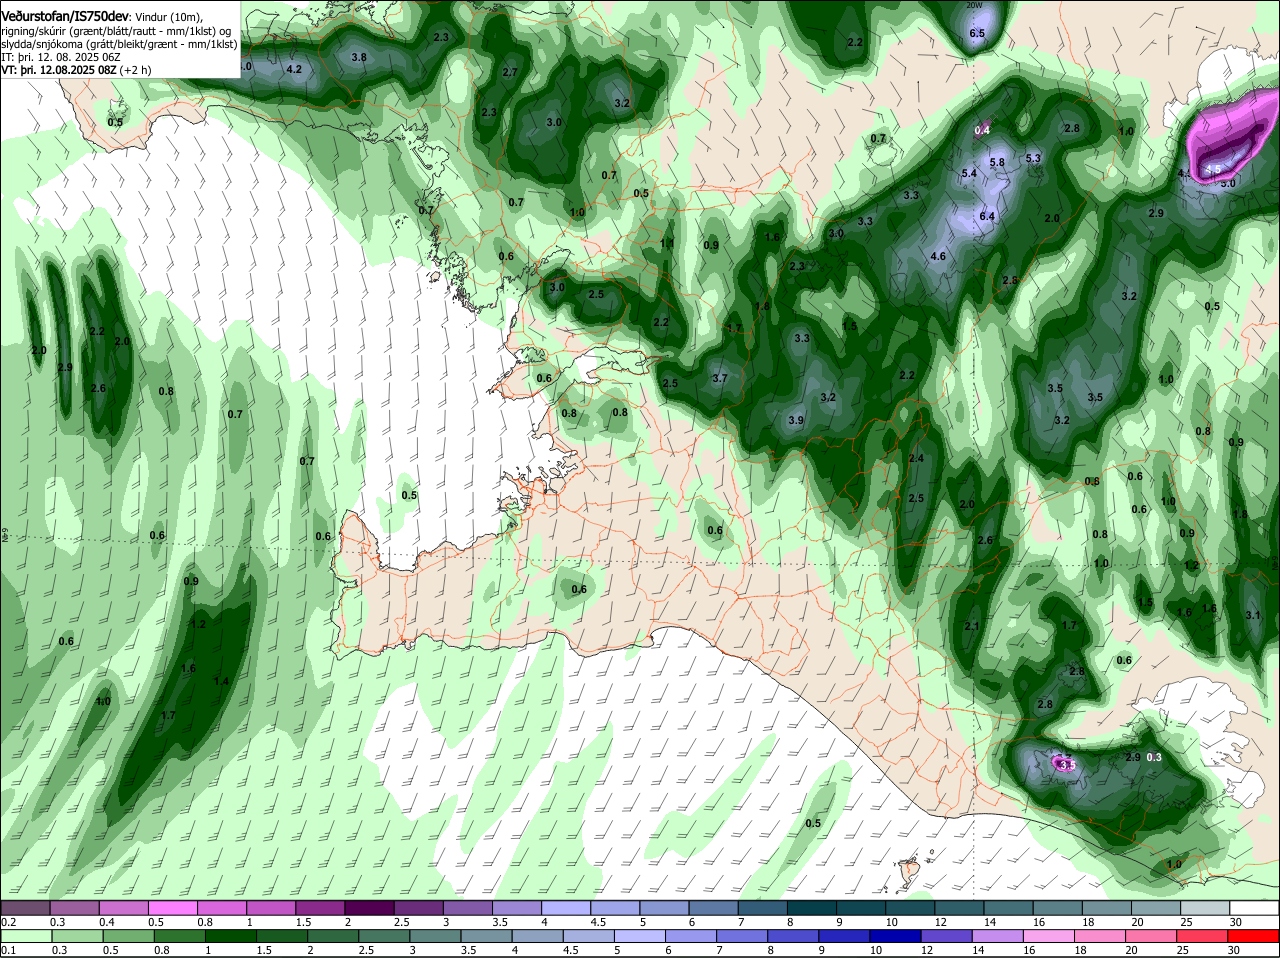Click the 4.6 precipitation value on the map
1280x958 pixels.
(938, 256)
